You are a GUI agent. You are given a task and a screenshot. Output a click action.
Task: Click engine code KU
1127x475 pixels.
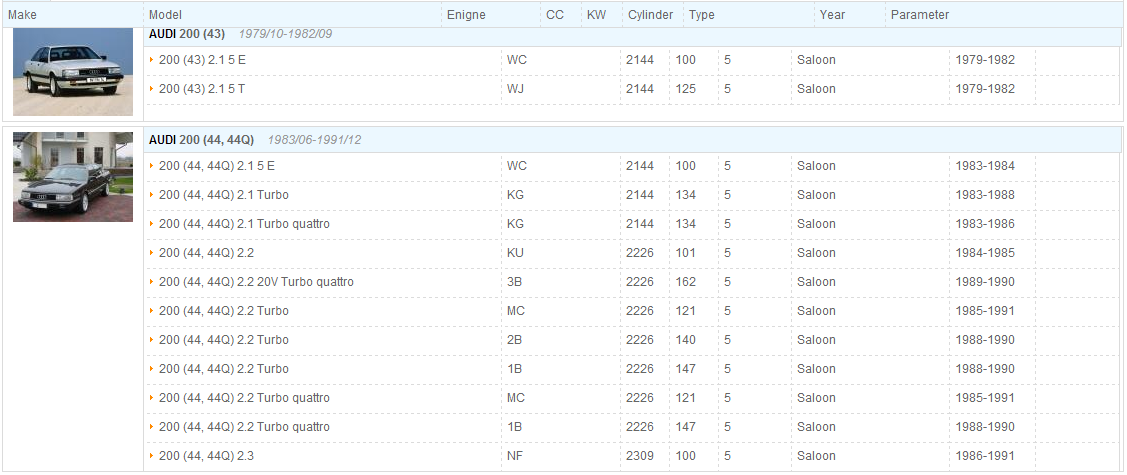[x=515, y=253]
